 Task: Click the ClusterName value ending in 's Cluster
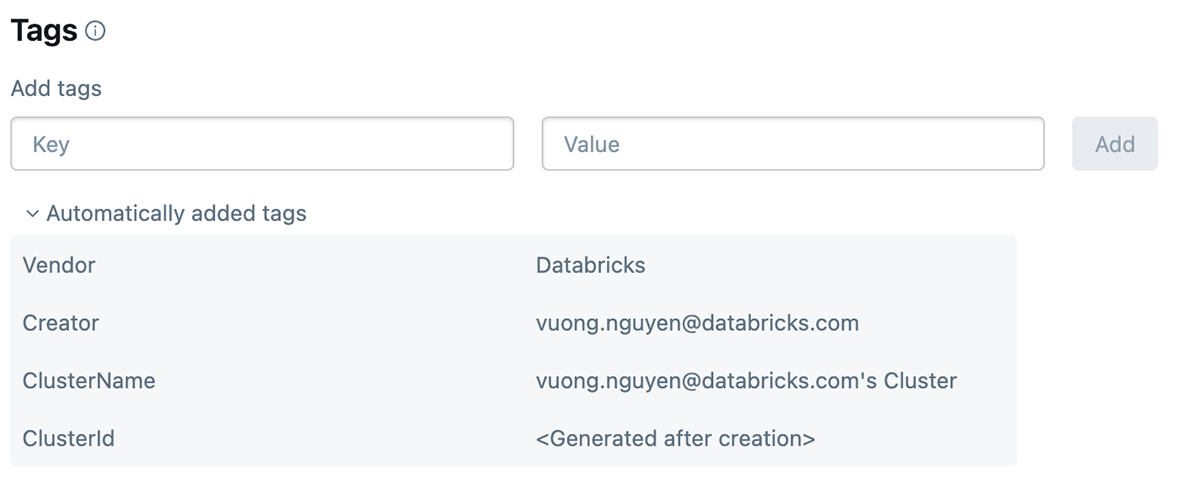[x=746, y=381]
